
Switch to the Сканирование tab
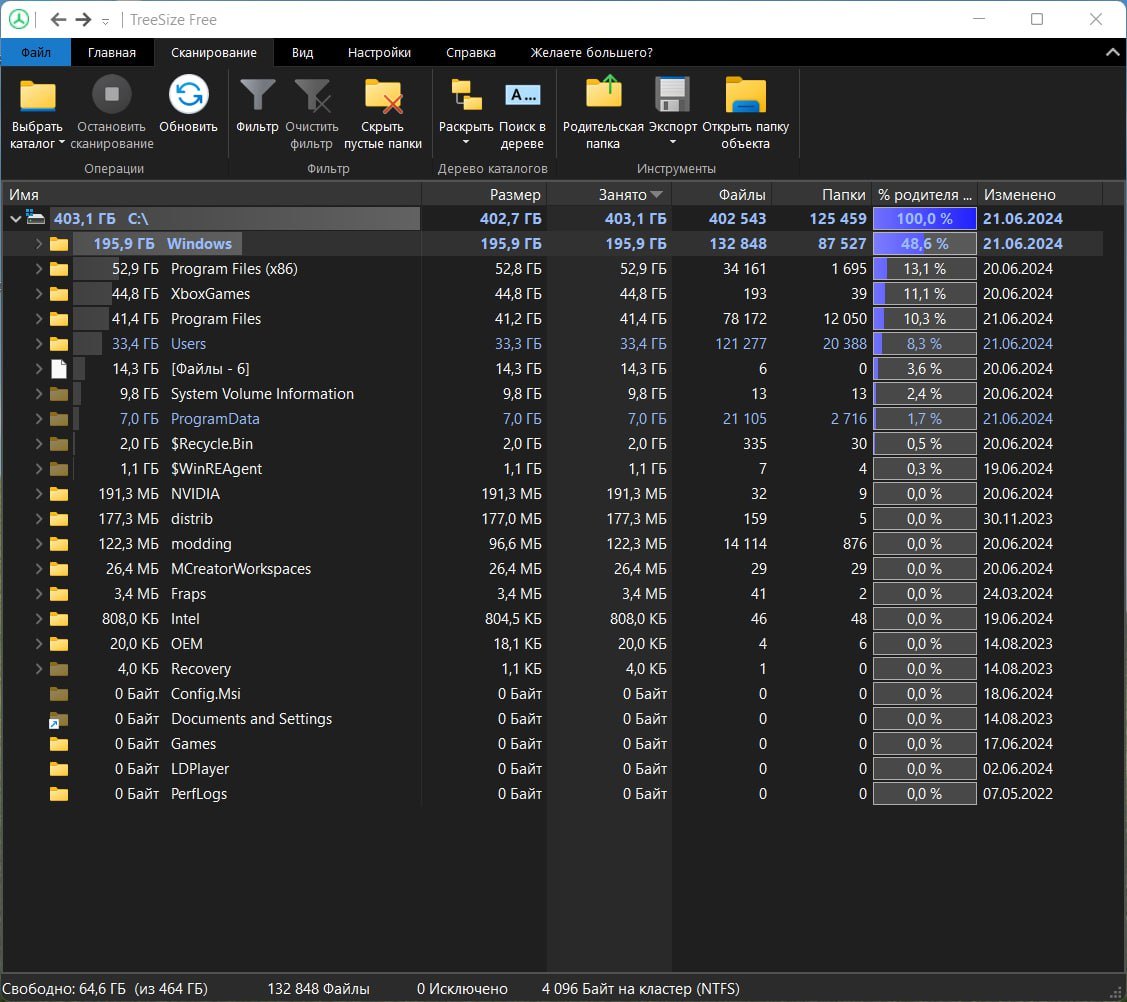(x=213, y=52)
